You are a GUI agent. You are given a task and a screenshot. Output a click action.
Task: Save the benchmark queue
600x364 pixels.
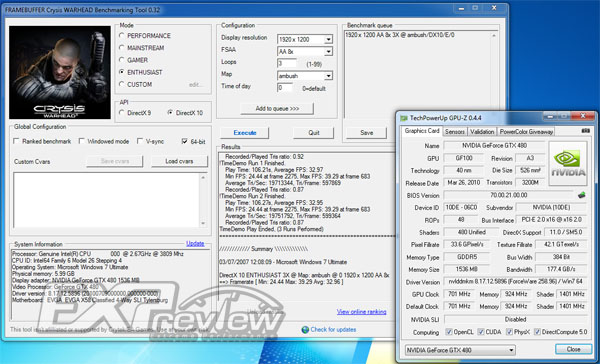[366, 133]
